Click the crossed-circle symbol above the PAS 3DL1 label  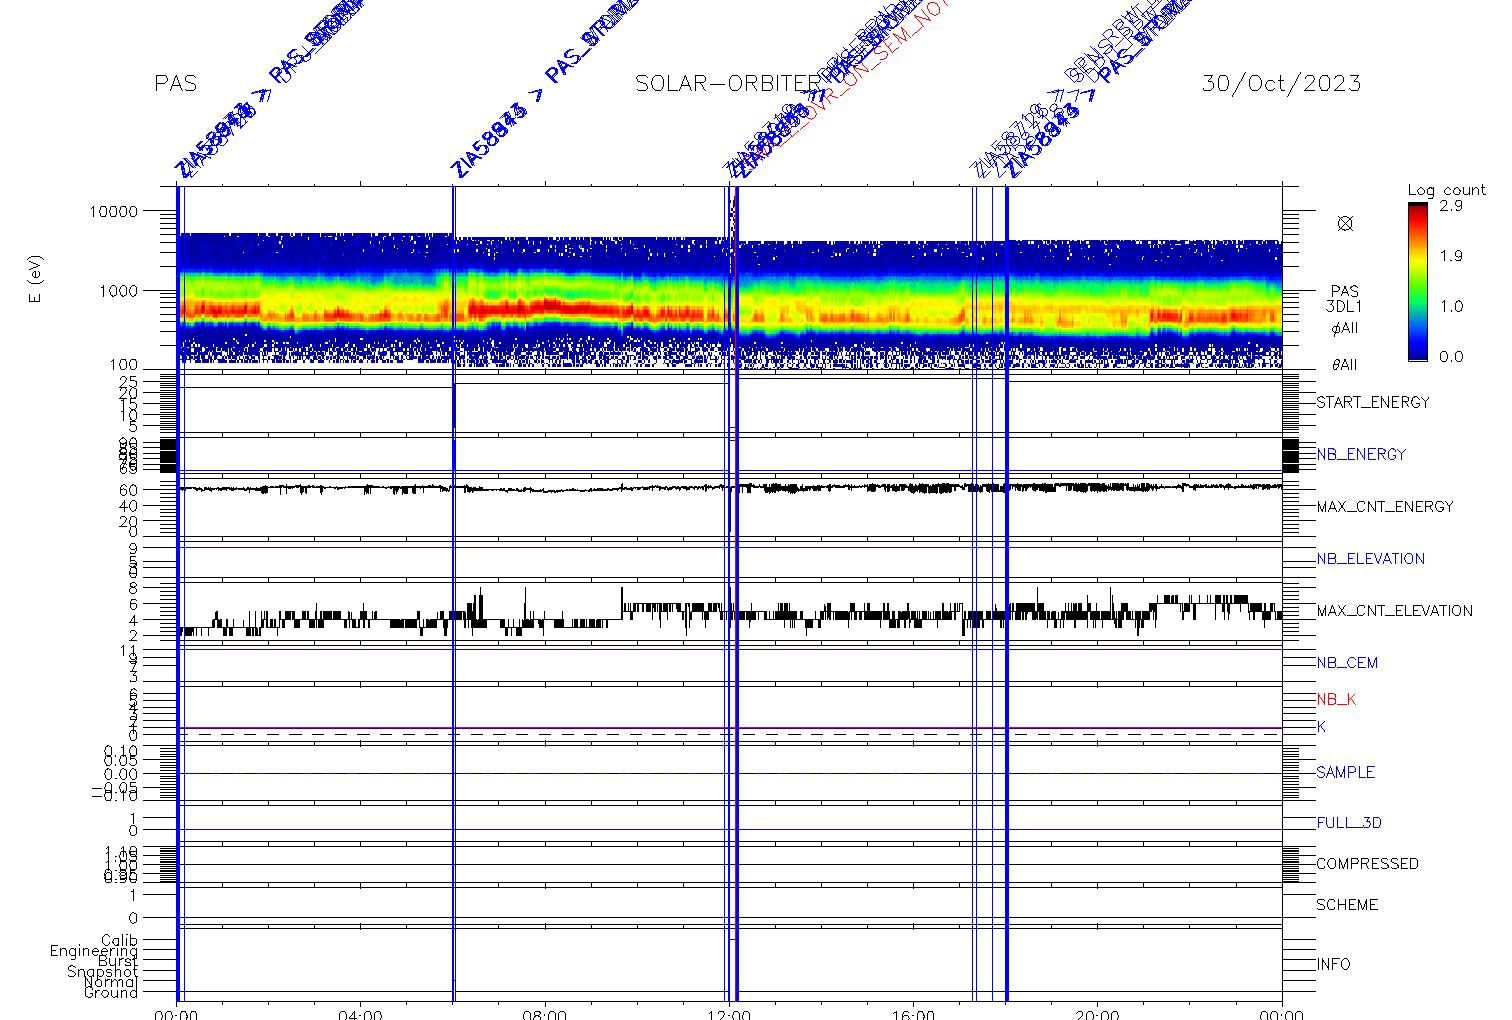1345,224
